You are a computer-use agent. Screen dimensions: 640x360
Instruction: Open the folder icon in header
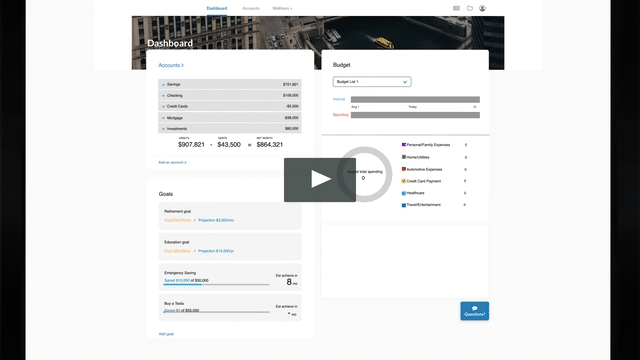click(470, 8)
